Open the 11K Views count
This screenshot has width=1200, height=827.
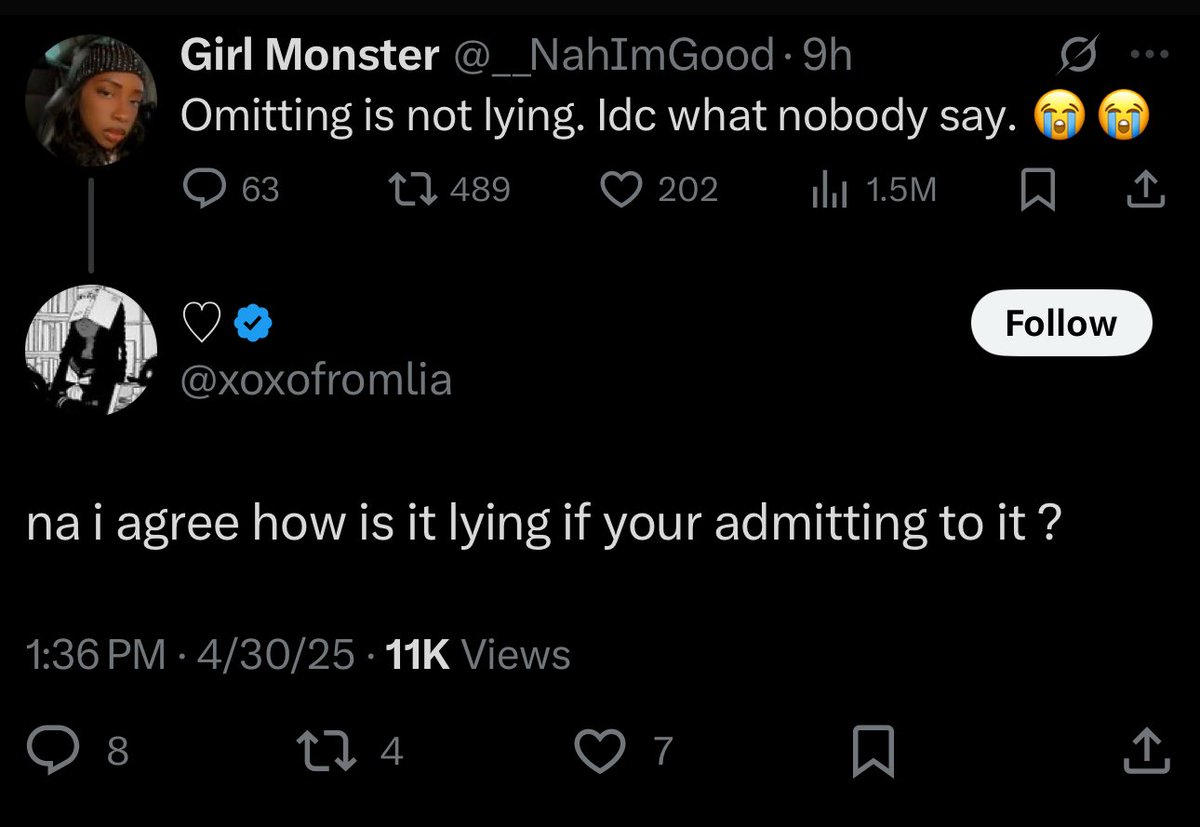pos(477,655)
